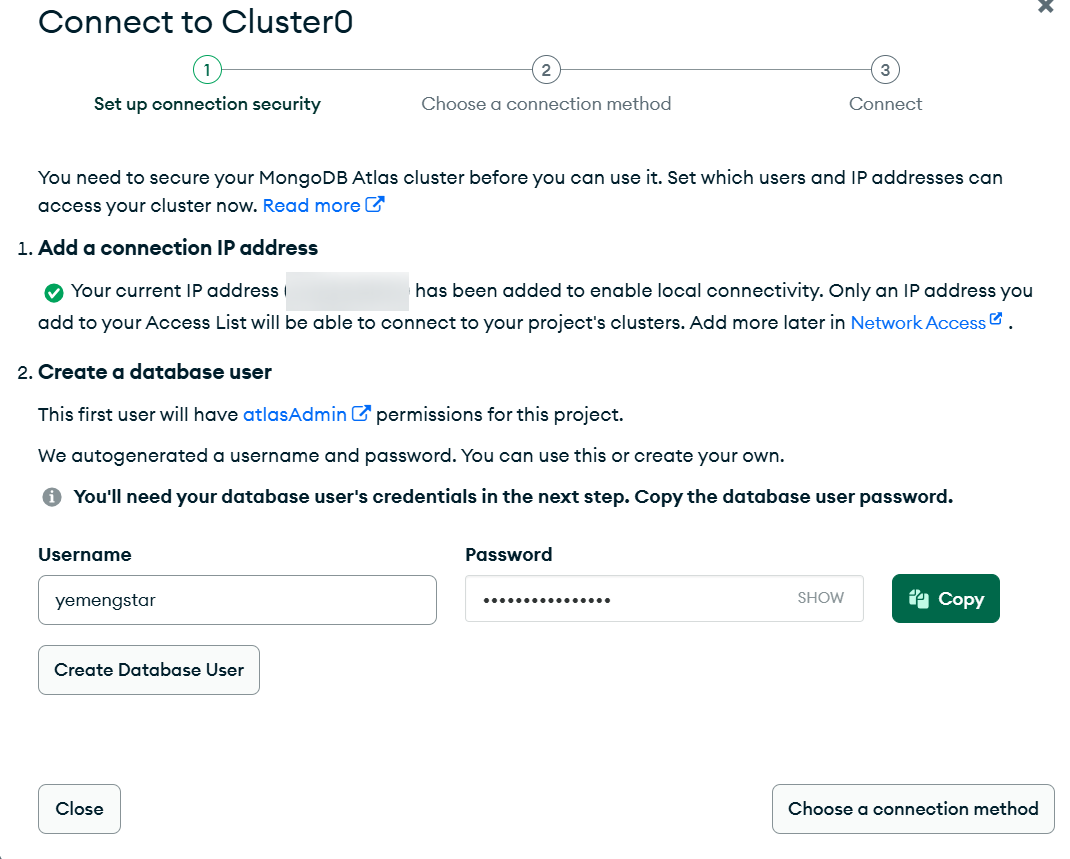Screen dimensions: 1070x859
Task: Select 'Choose a connection method' step label
Action: click(546, 104)
